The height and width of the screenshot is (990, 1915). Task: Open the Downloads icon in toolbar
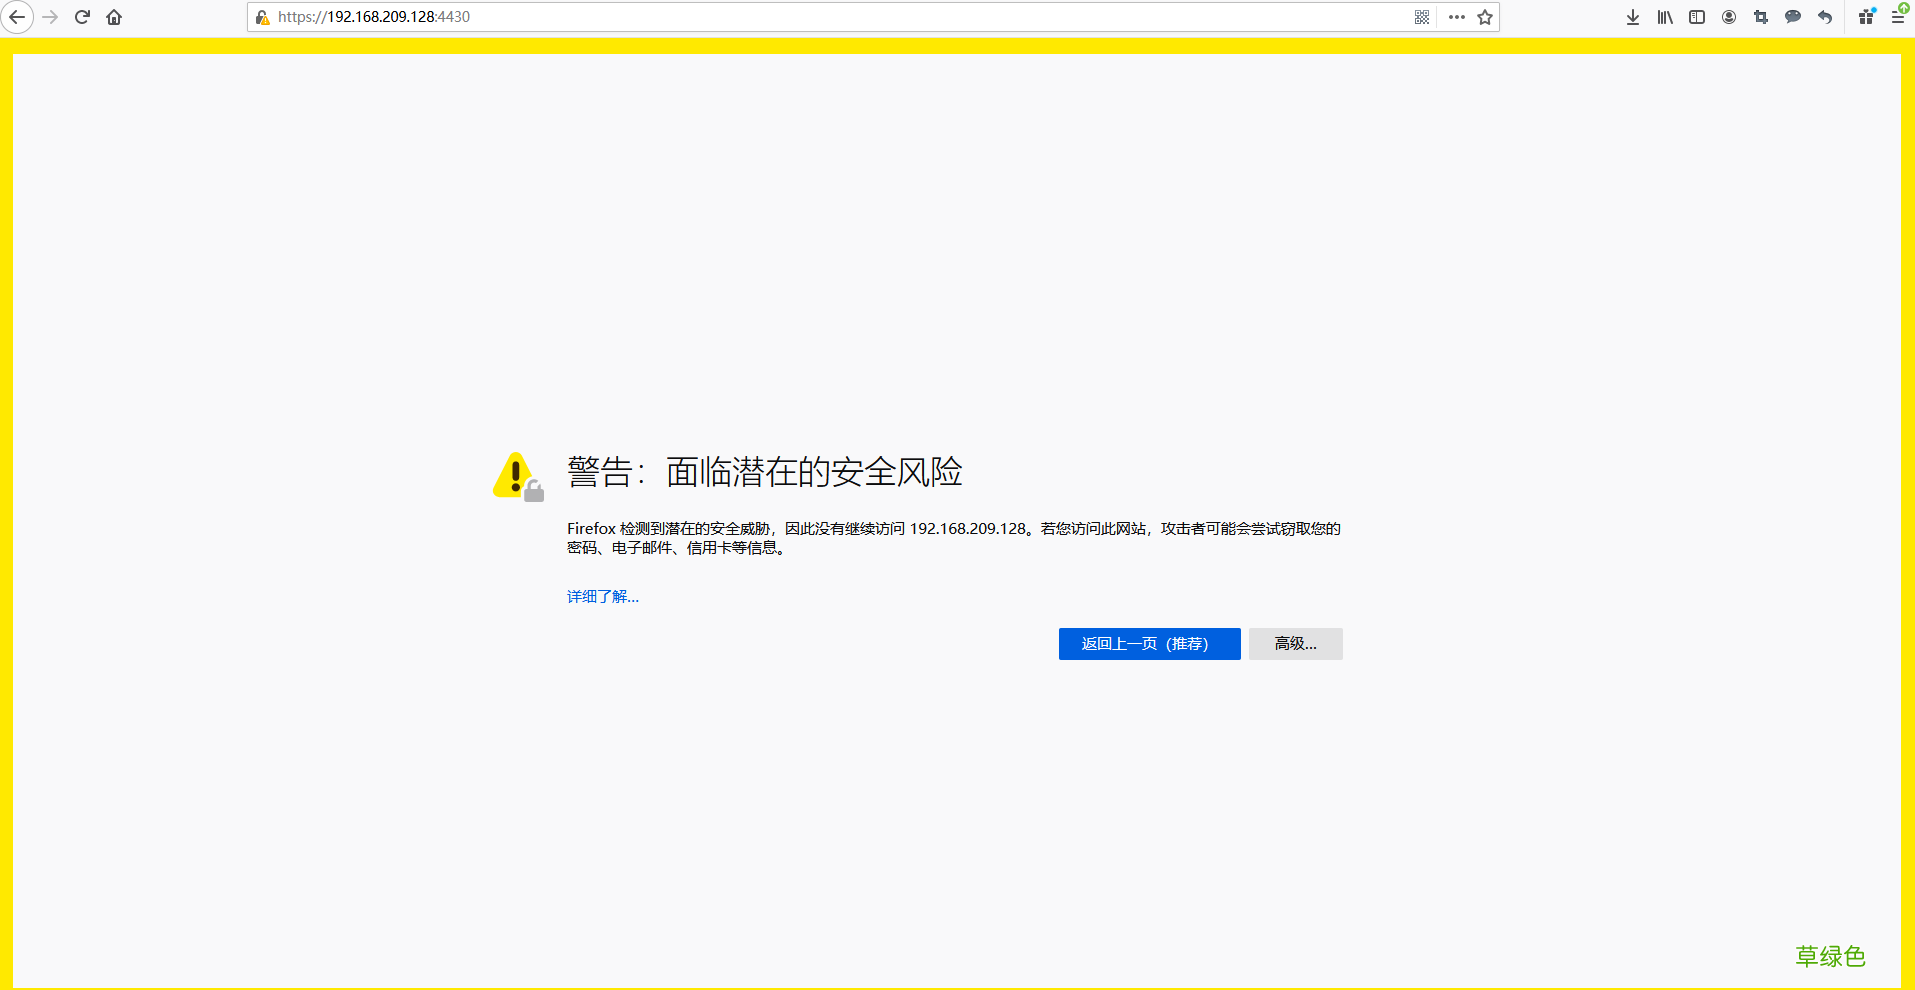[x=1632, y=17]
